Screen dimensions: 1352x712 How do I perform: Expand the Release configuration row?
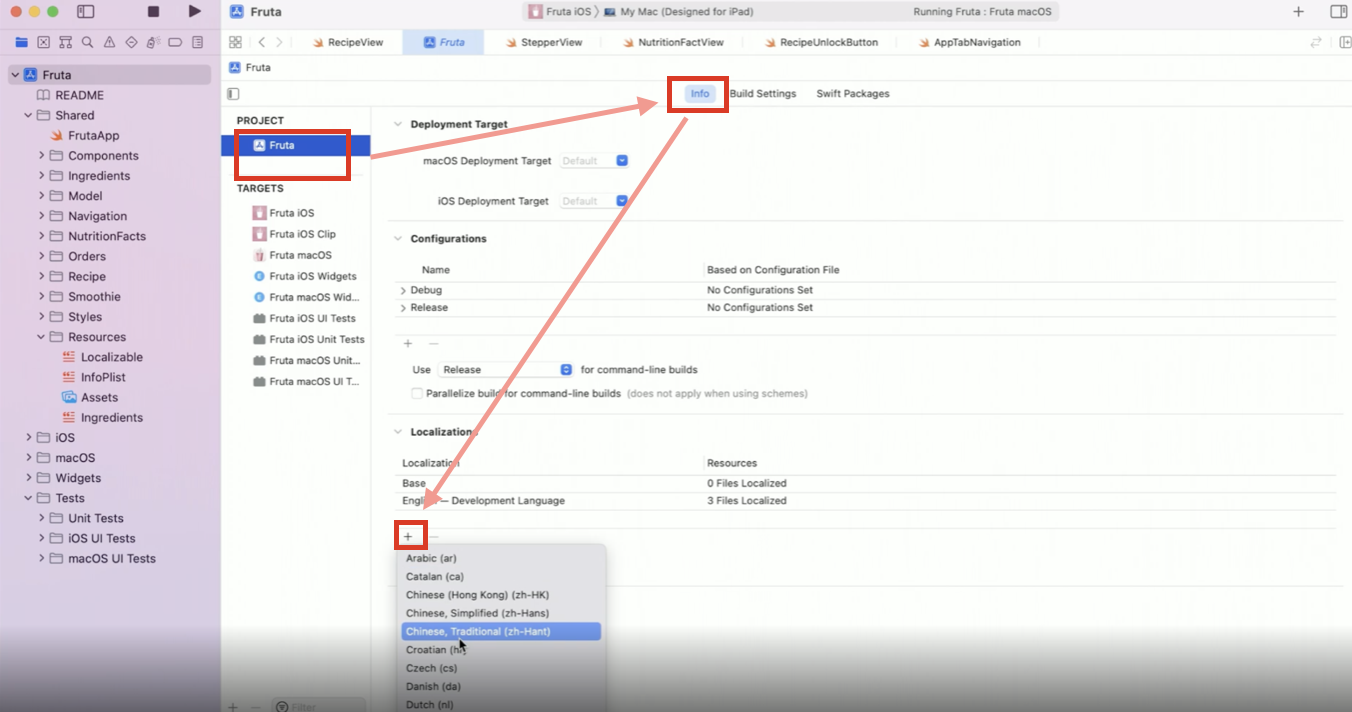coord(403,308)
